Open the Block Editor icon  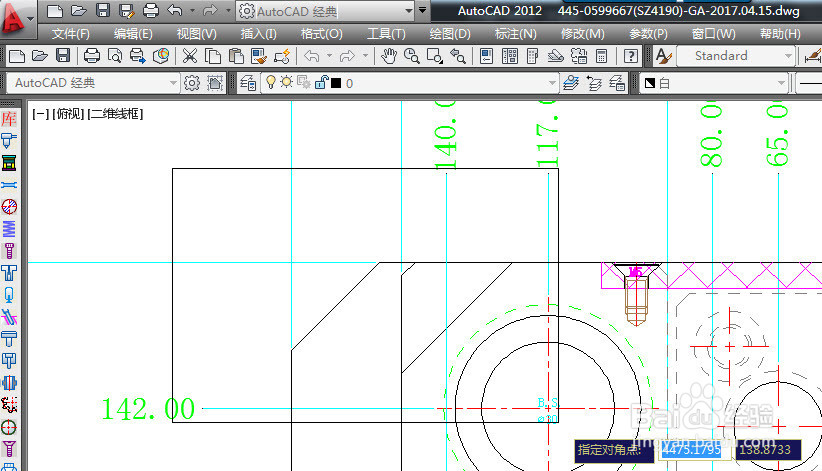[282, 56]
